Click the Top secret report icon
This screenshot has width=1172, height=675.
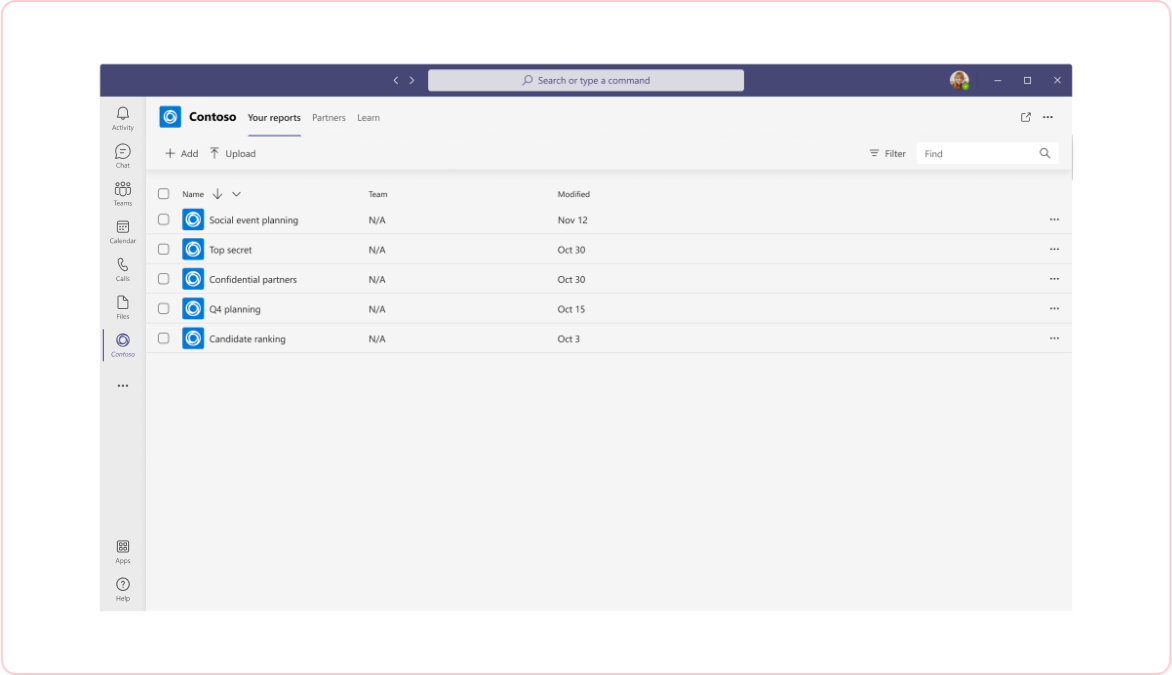click(193, 250)
